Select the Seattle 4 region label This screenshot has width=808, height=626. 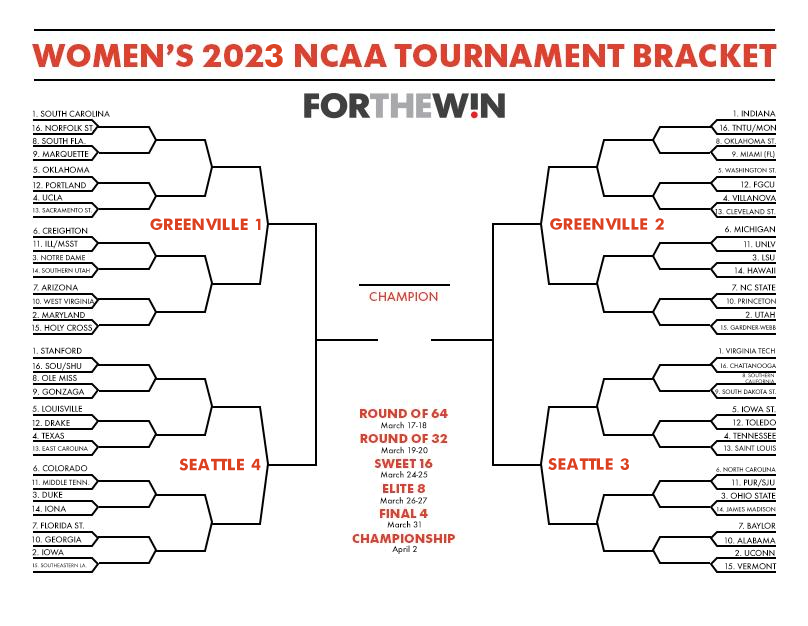(x=220, y=465)
